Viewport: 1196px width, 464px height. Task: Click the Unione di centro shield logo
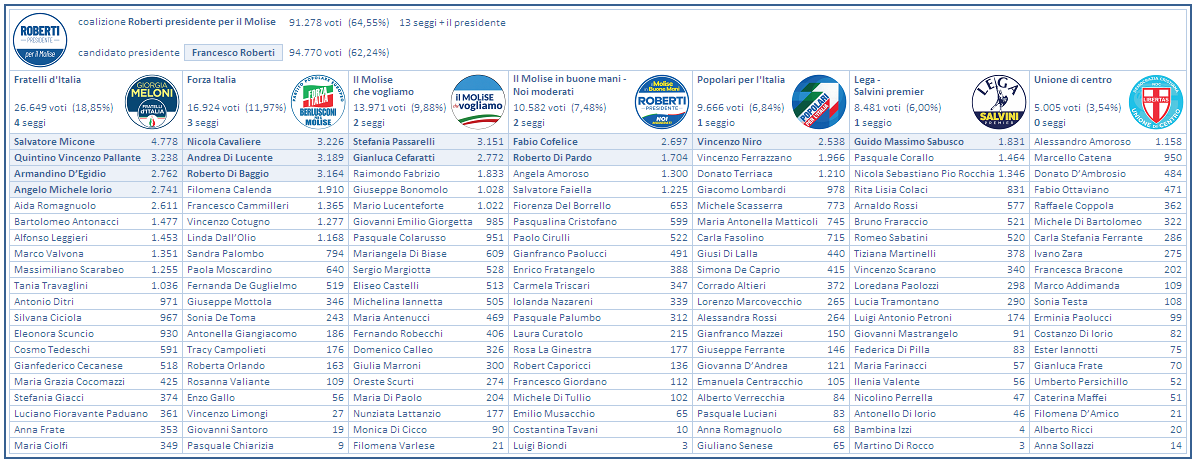click(x=1156, y=102)
